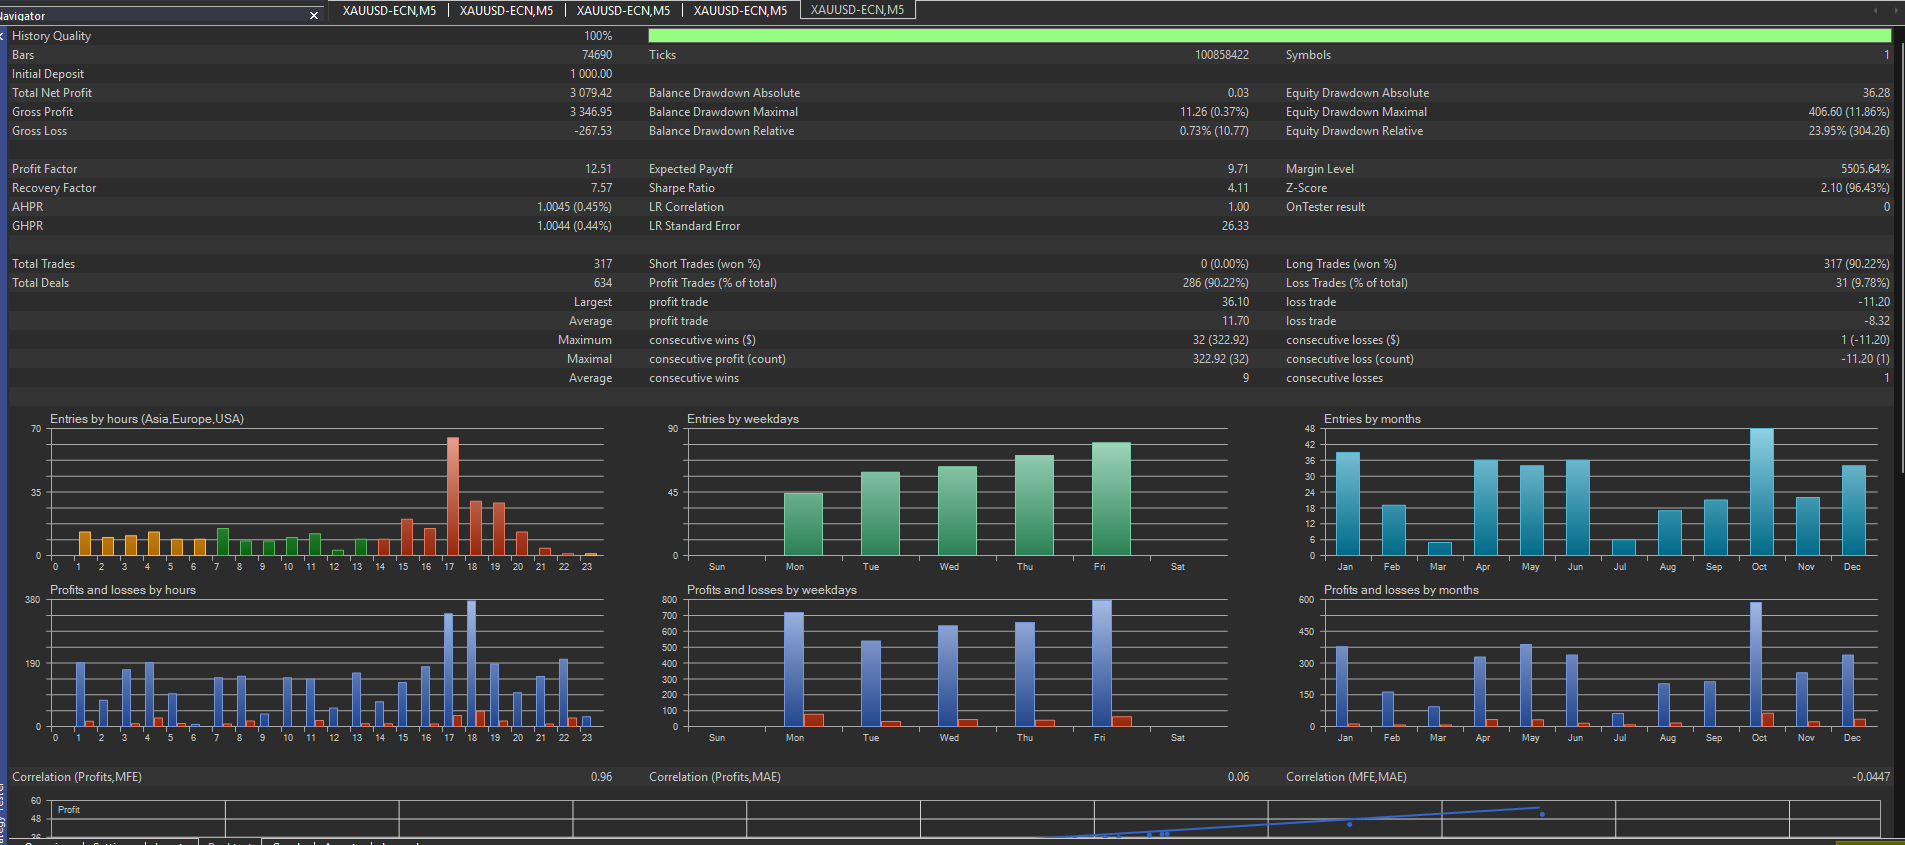Open the third XAUUSD-ECN,M5 chart tab
Viewport: 1905px width, 845px height.
pyautogui.click(x=623, y=11)
